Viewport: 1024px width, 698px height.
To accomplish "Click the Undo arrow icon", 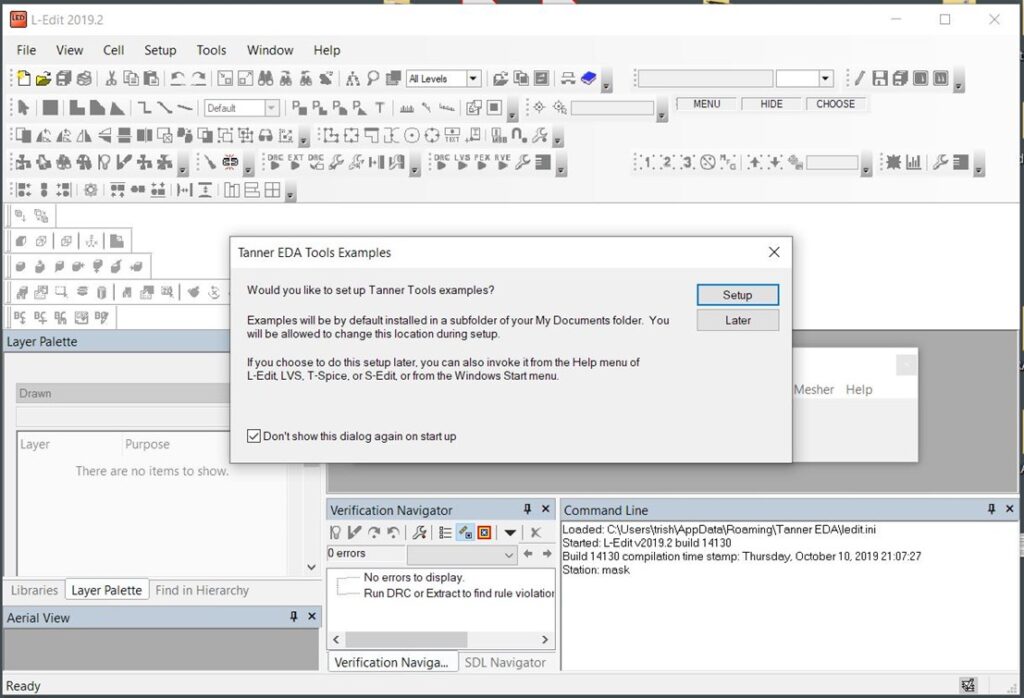I will pos(177,78).
